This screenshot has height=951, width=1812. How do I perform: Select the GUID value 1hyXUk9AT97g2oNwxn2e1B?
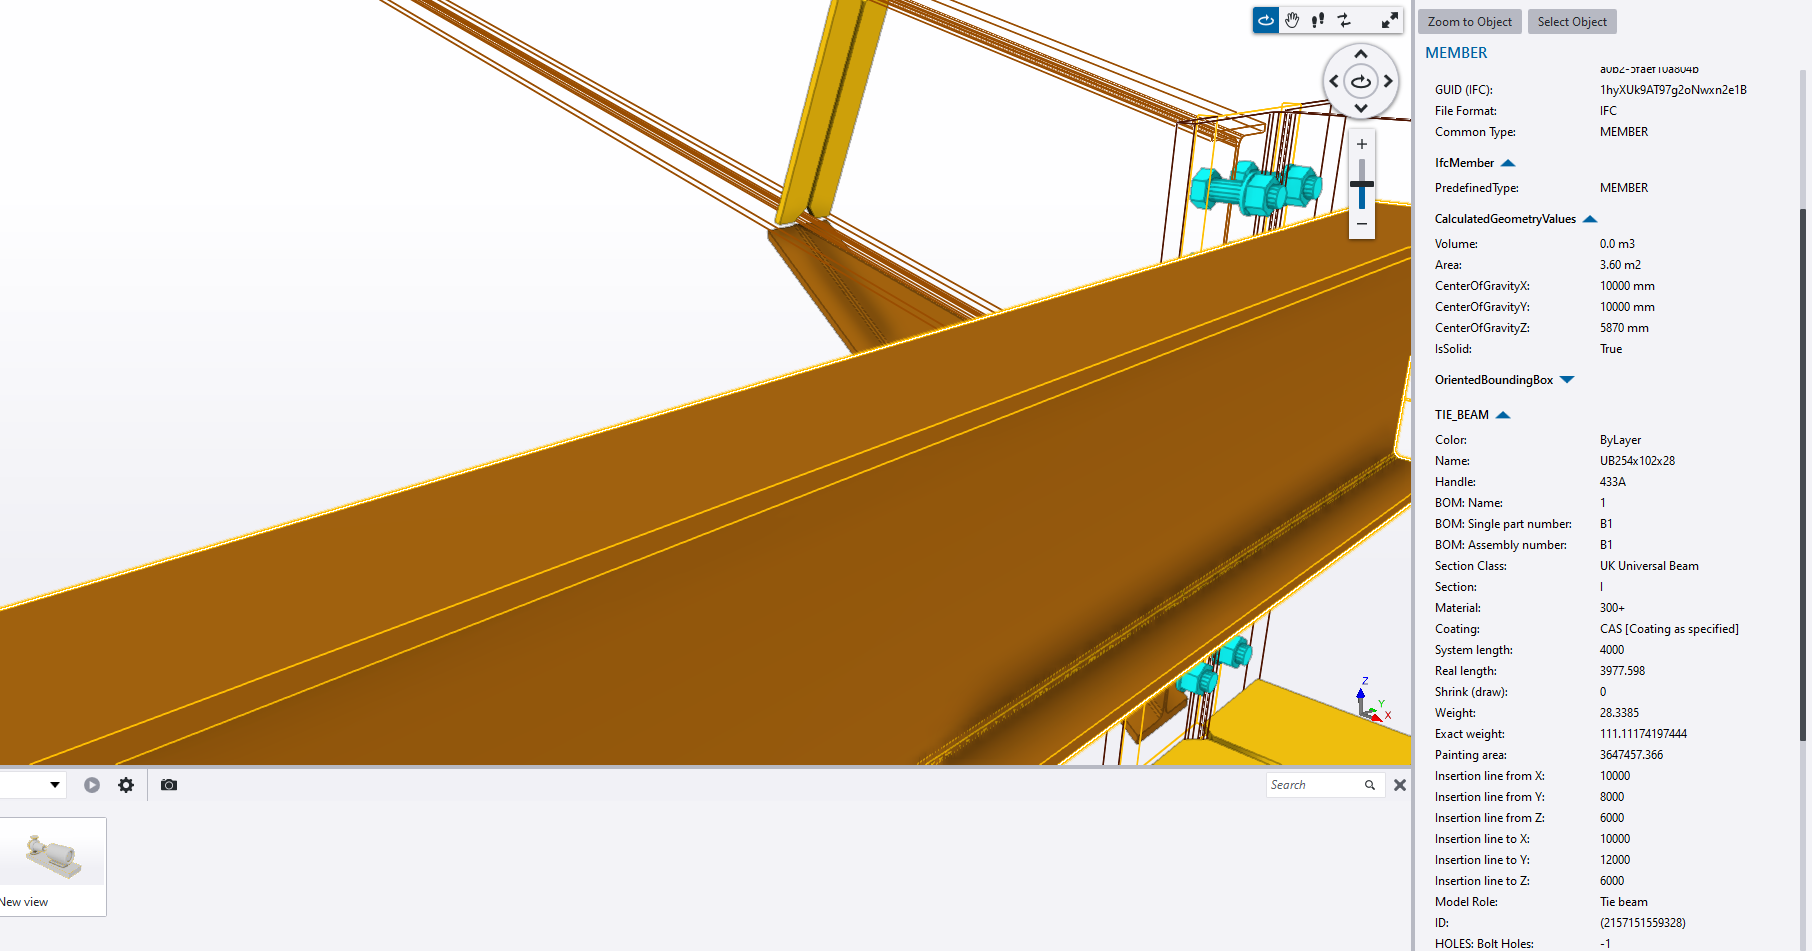coord(1673,90)
